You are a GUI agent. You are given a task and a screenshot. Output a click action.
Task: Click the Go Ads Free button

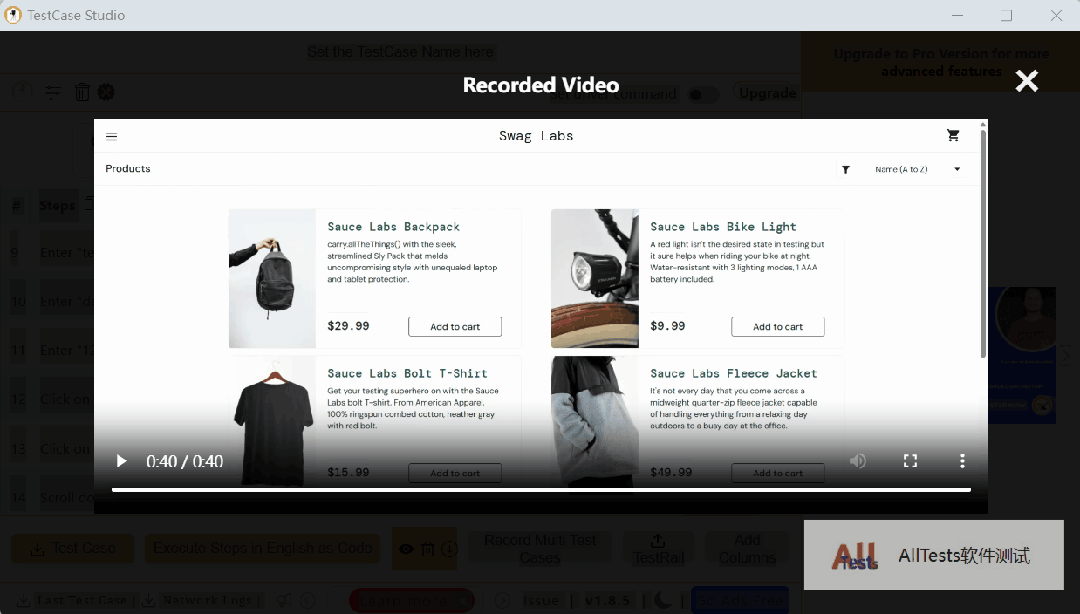[x=740, y=601]
